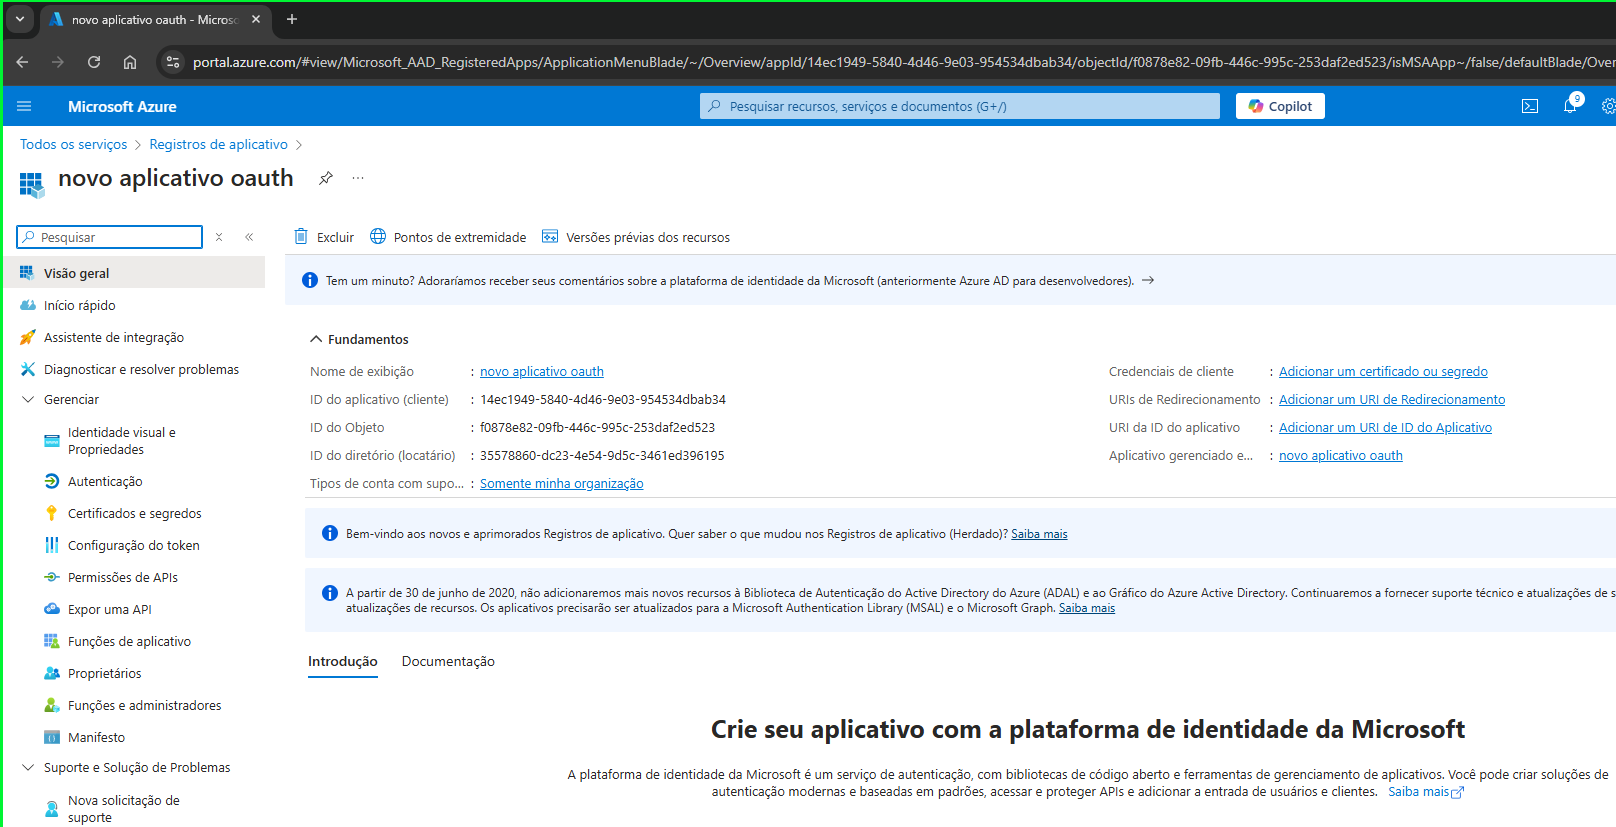Open the notifications bell

(1570, 106)
